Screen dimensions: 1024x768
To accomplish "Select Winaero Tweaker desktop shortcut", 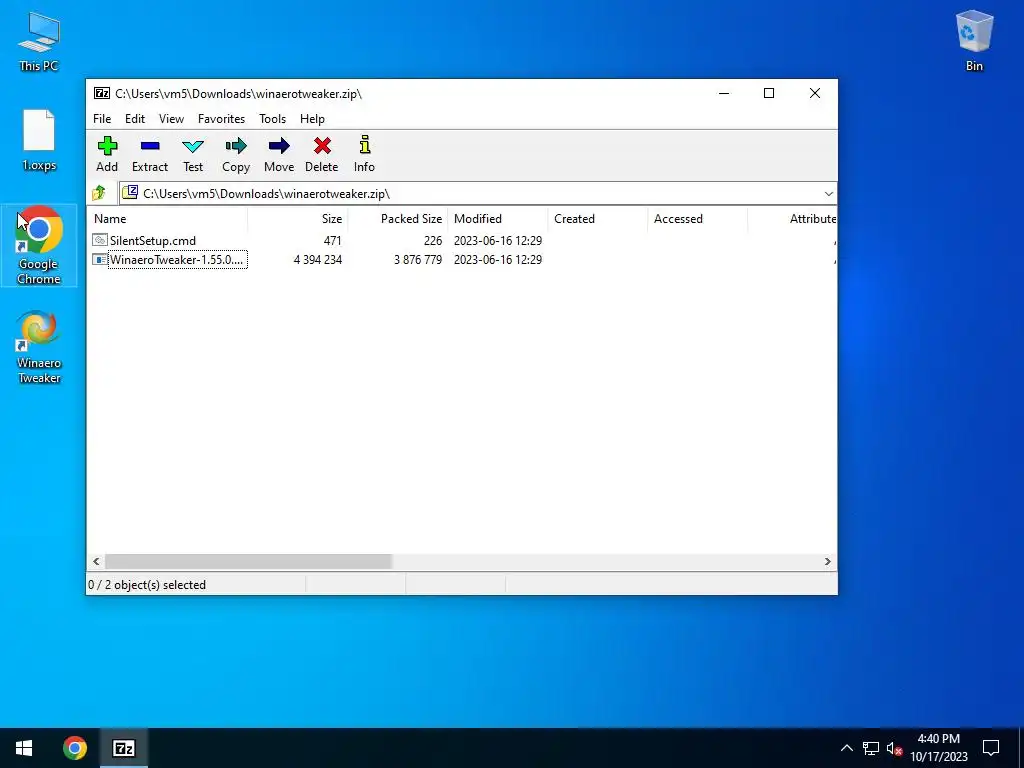I will pyautogui.click(x=39, y=347).
